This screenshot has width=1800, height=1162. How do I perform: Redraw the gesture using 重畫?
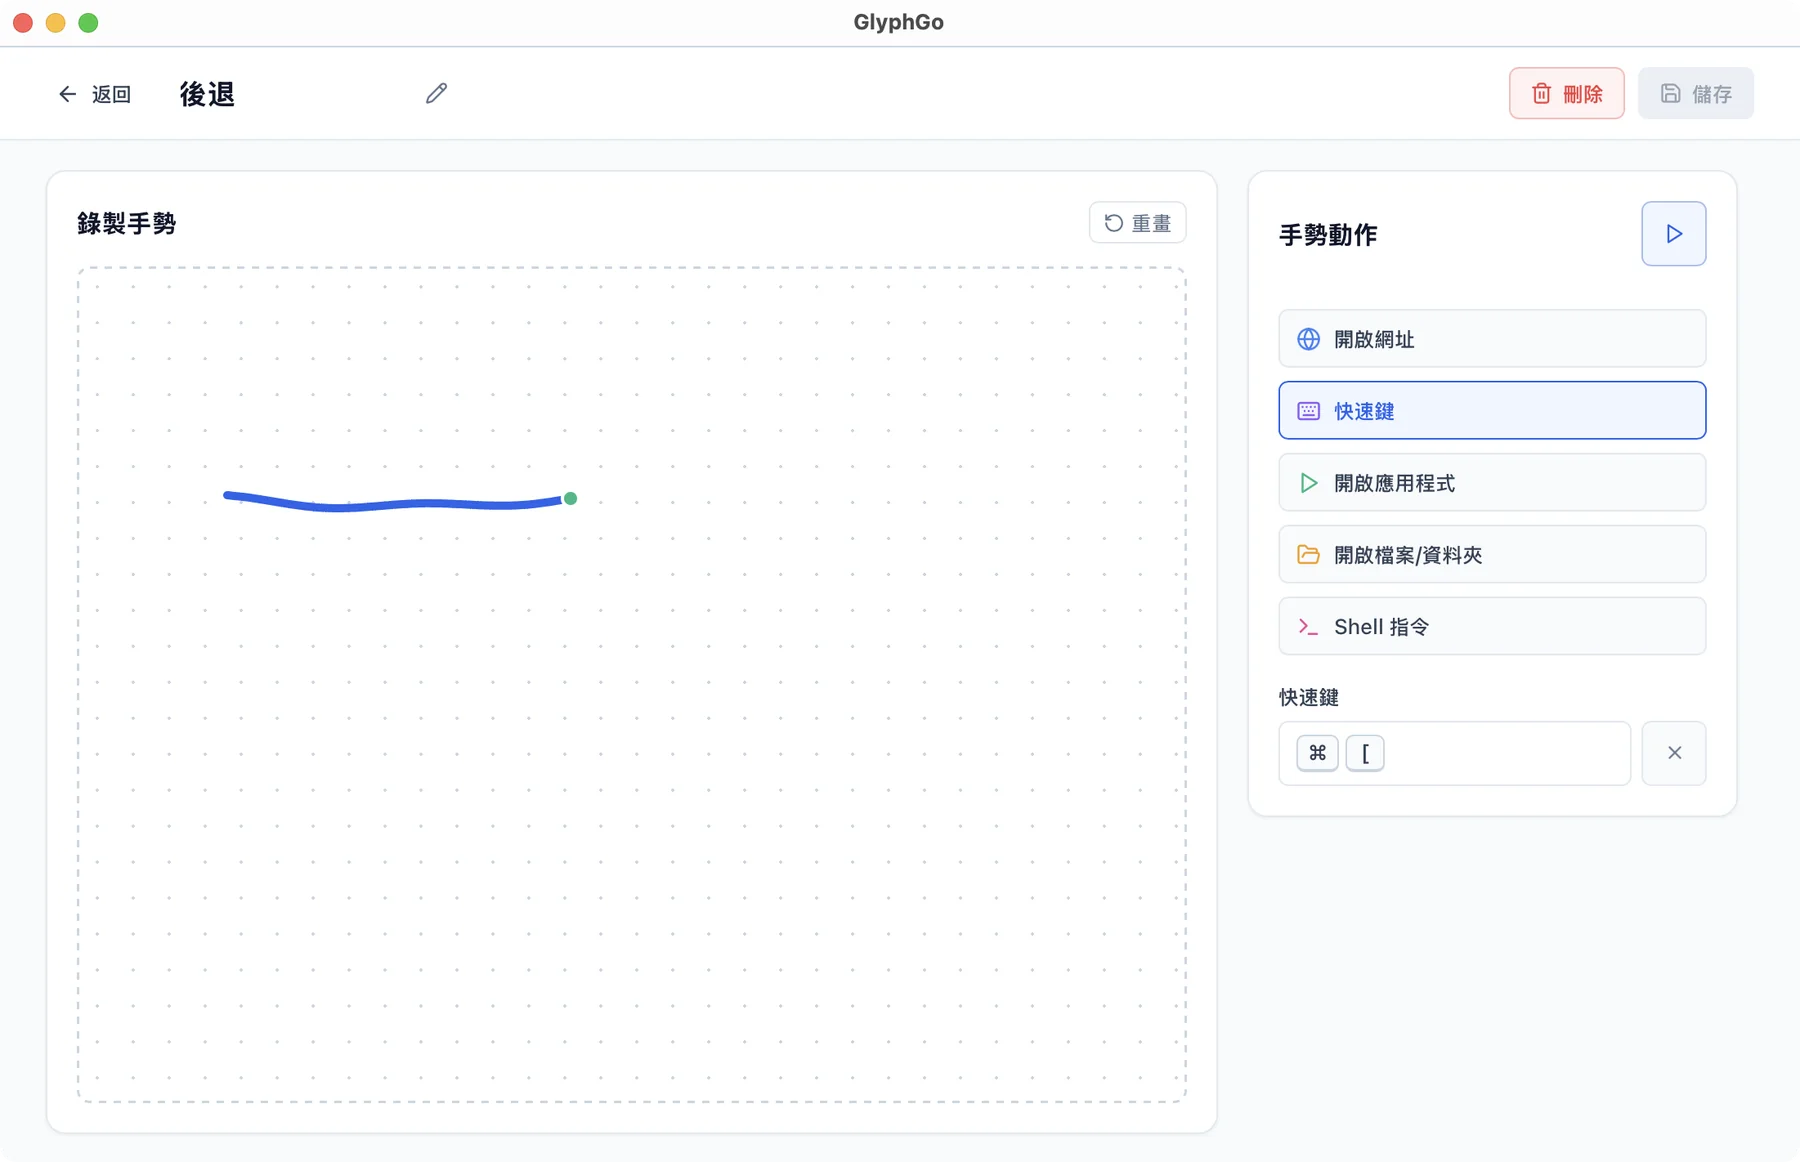(x=1137, y=223)
